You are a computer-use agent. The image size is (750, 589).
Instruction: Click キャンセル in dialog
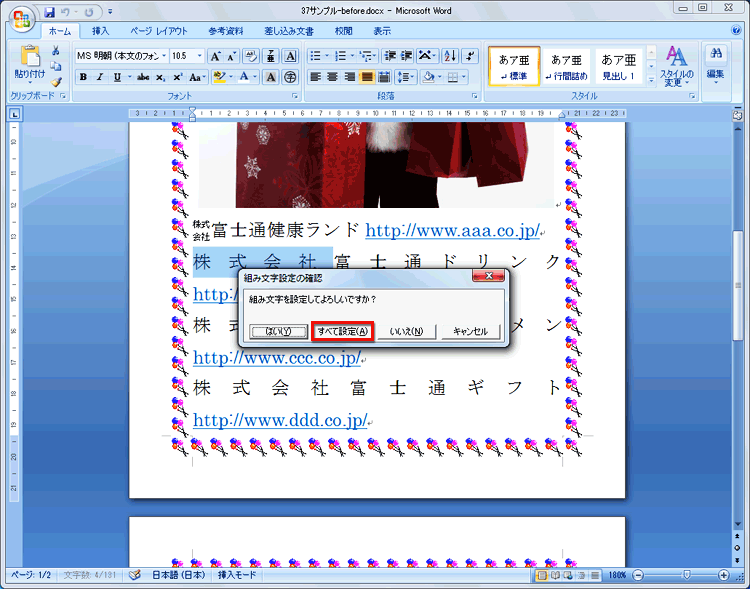(470, 331)
